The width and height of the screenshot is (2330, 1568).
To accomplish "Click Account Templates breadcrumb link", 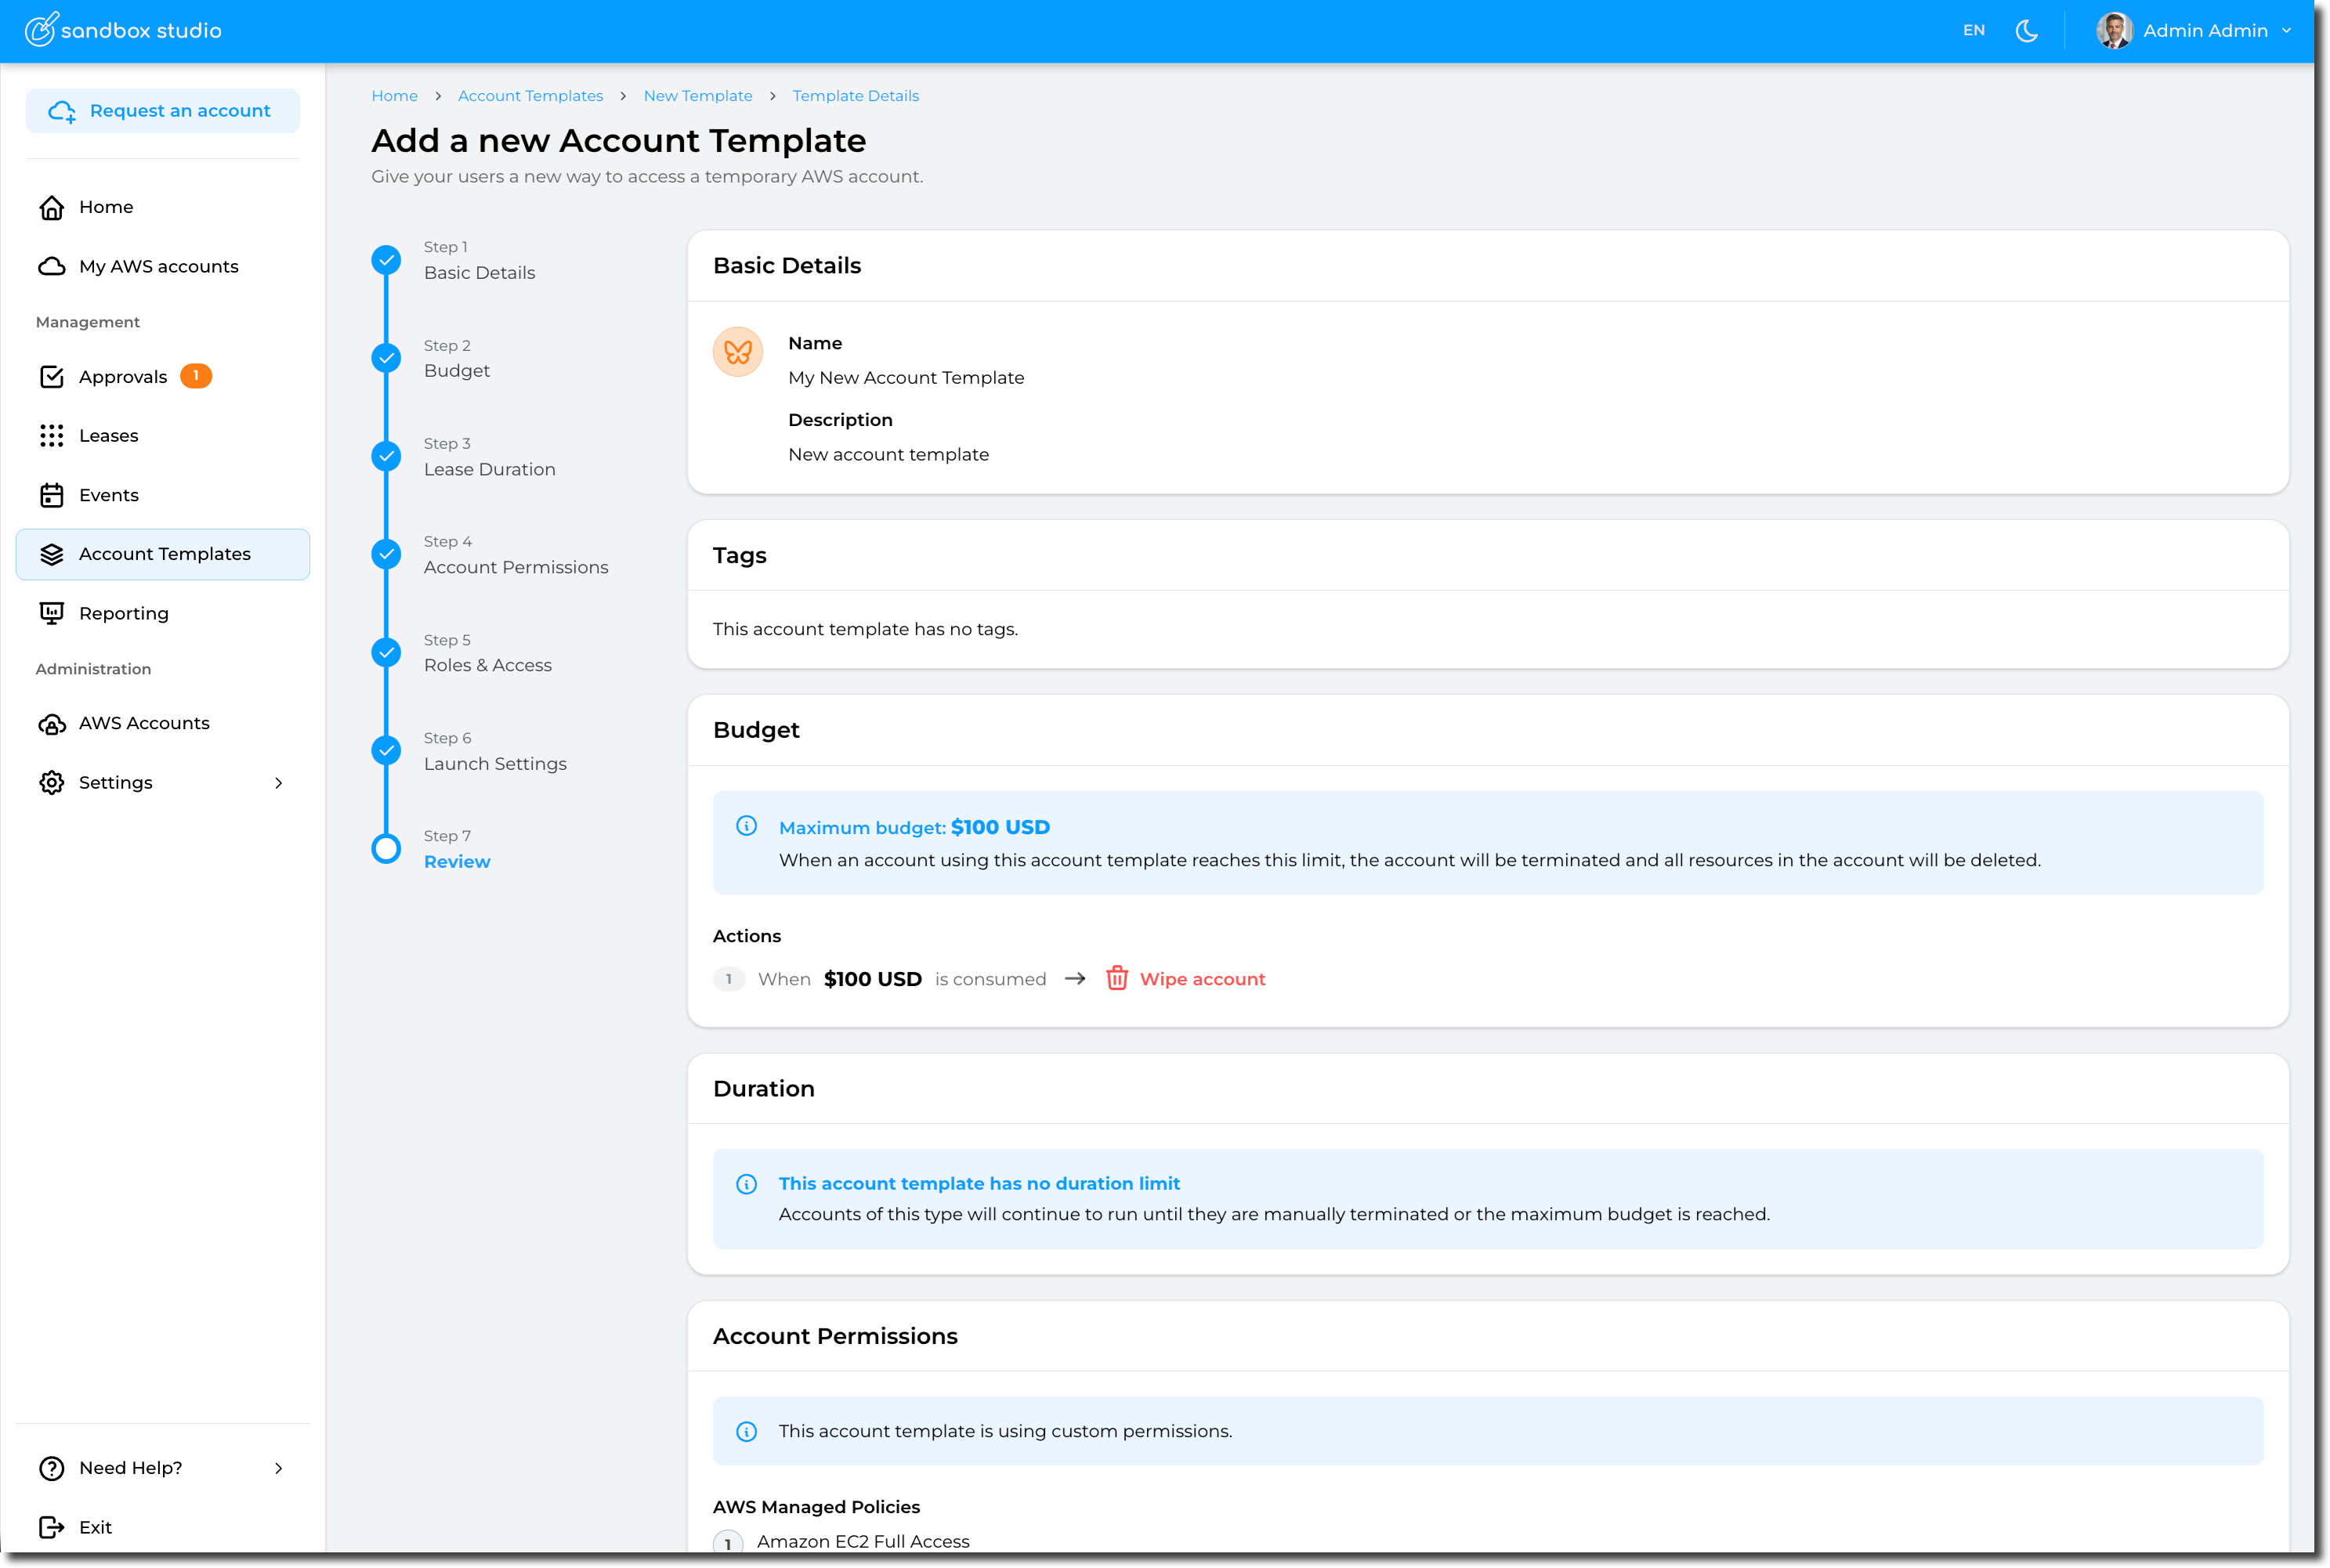I will (x=530, y=96).
